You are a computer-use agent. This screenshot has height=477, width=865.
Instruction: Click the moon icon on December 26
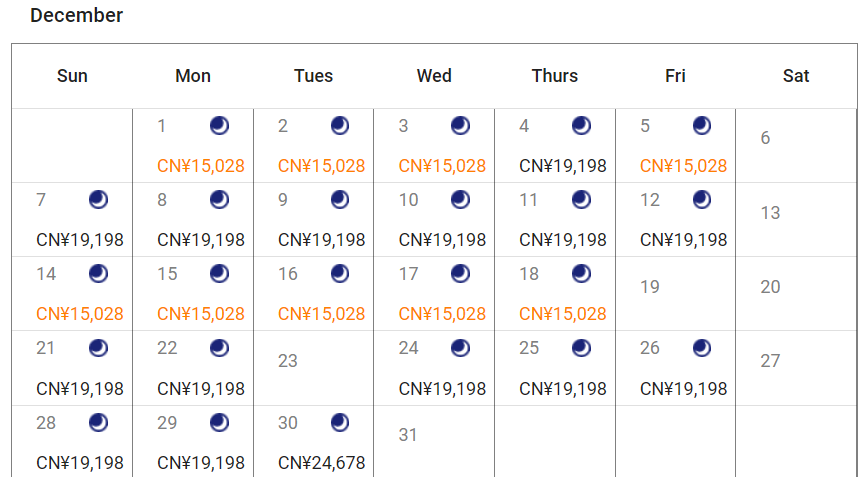click(x=702, y=348)
